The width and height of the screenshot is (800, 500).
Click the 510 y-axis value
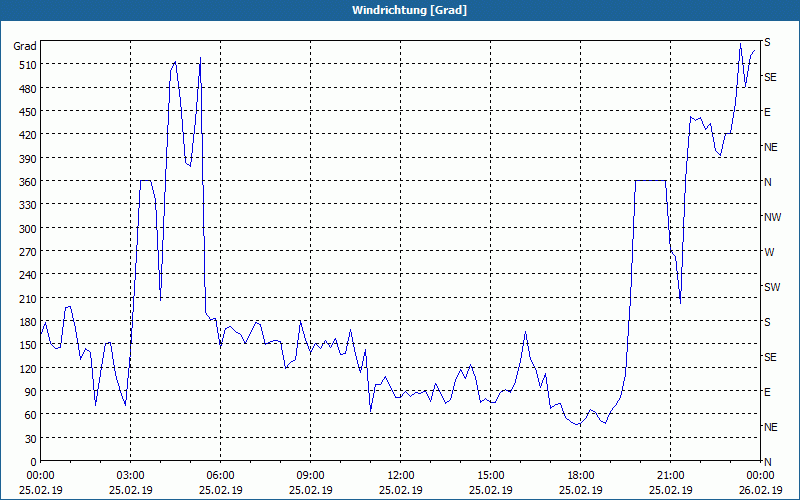pyautogui.click(x=28, y=65)
